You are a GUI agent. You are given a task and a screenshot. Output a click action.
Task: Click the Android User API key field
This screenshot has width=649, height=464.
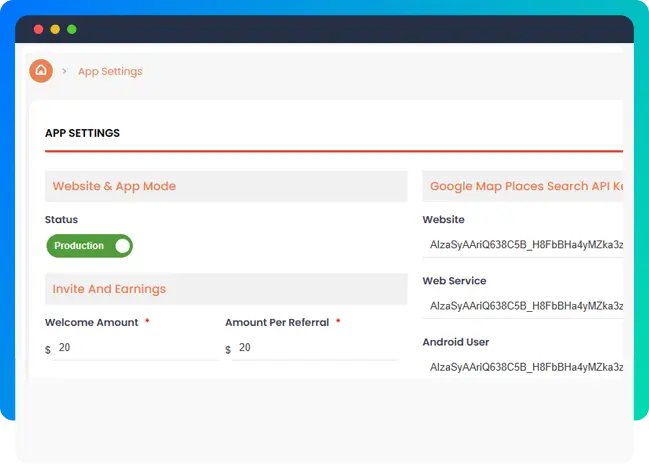[525, 367]
